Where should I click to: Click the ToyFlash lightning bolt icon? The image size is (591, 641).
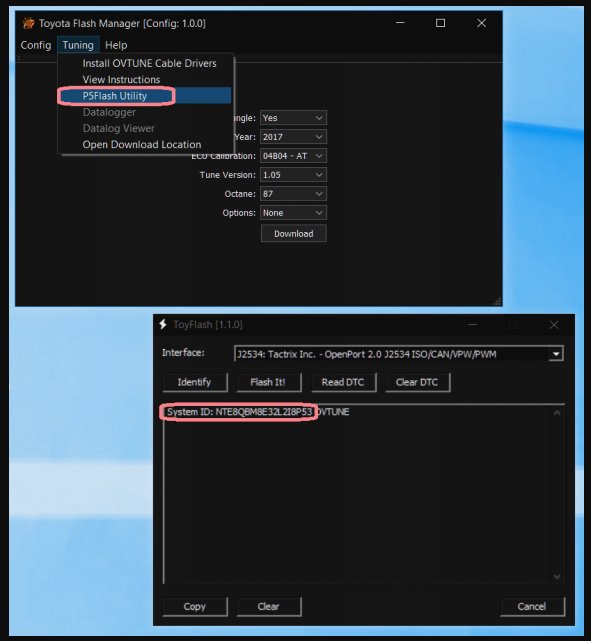click(x=163, y=324)
